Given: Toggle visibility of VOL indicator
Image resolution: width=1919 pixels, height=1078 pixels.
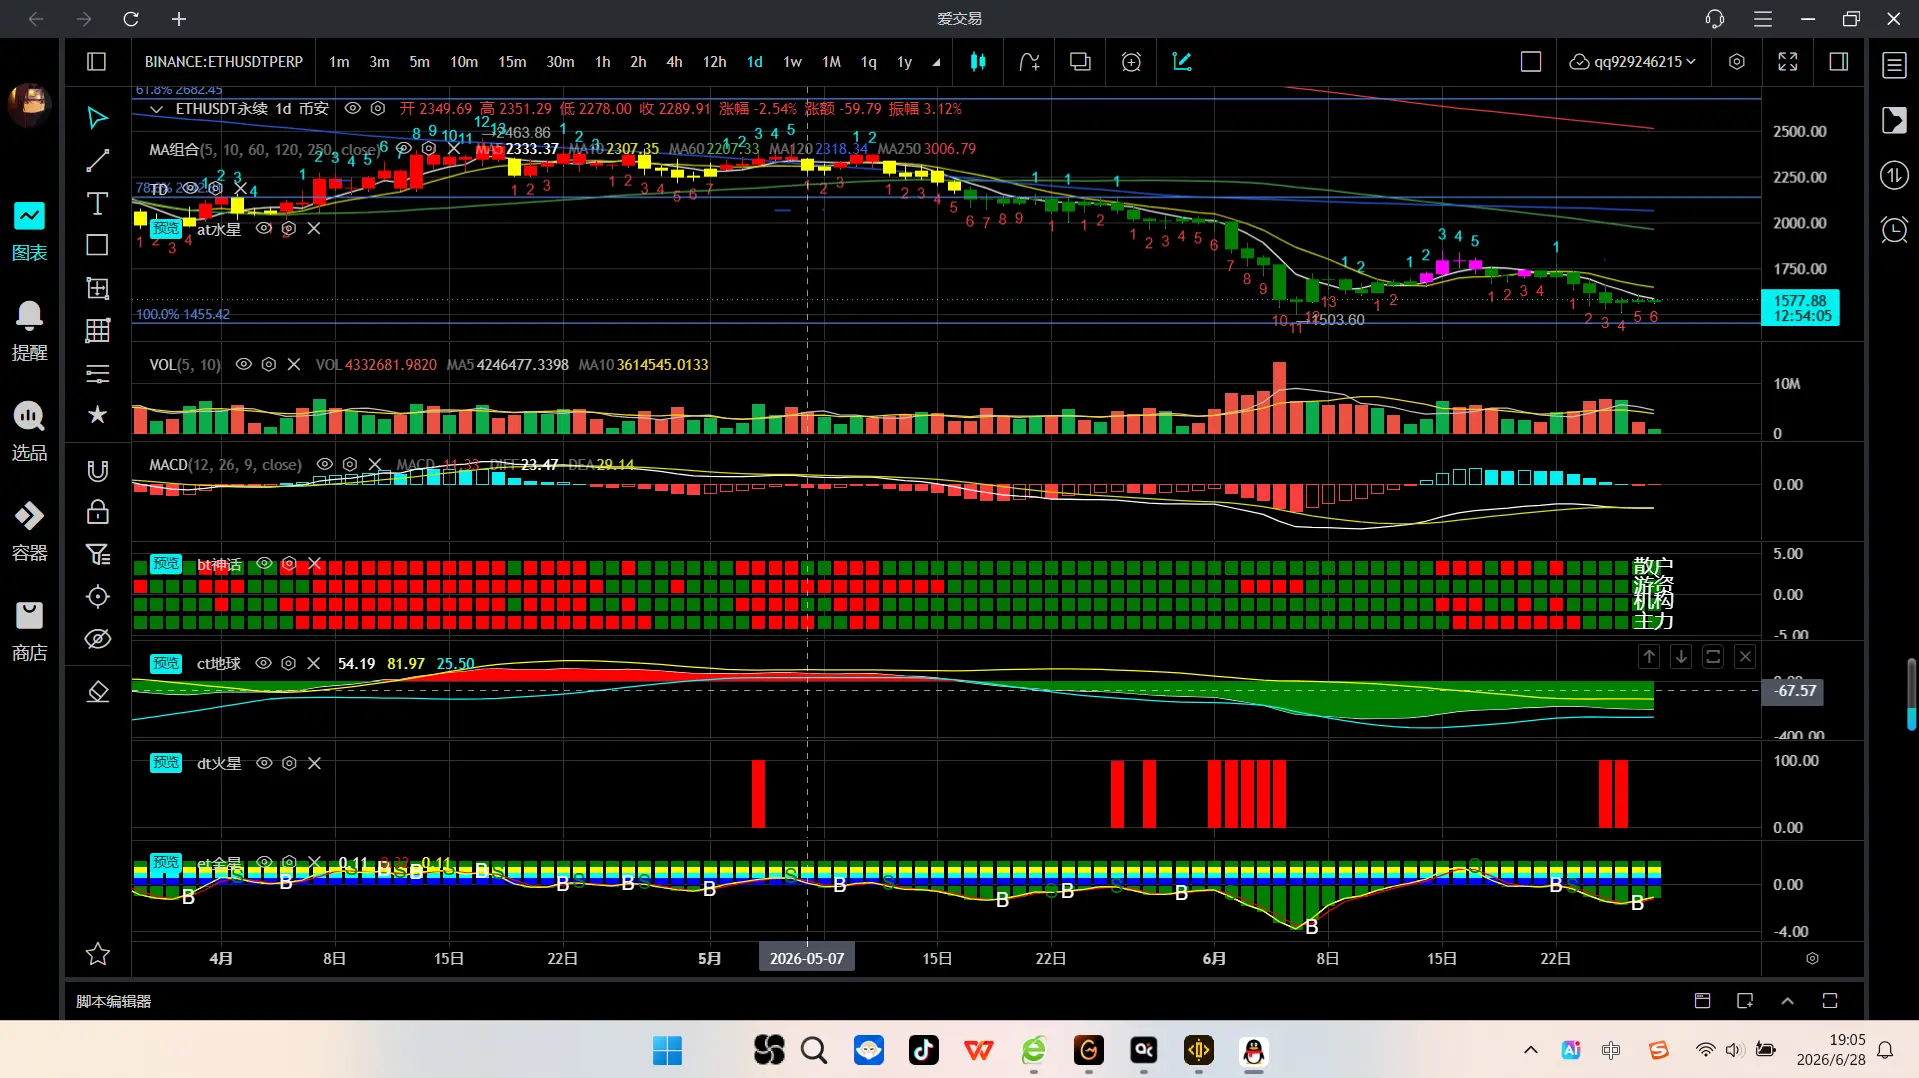Looking at the screenshot, I should click(243, 365).
